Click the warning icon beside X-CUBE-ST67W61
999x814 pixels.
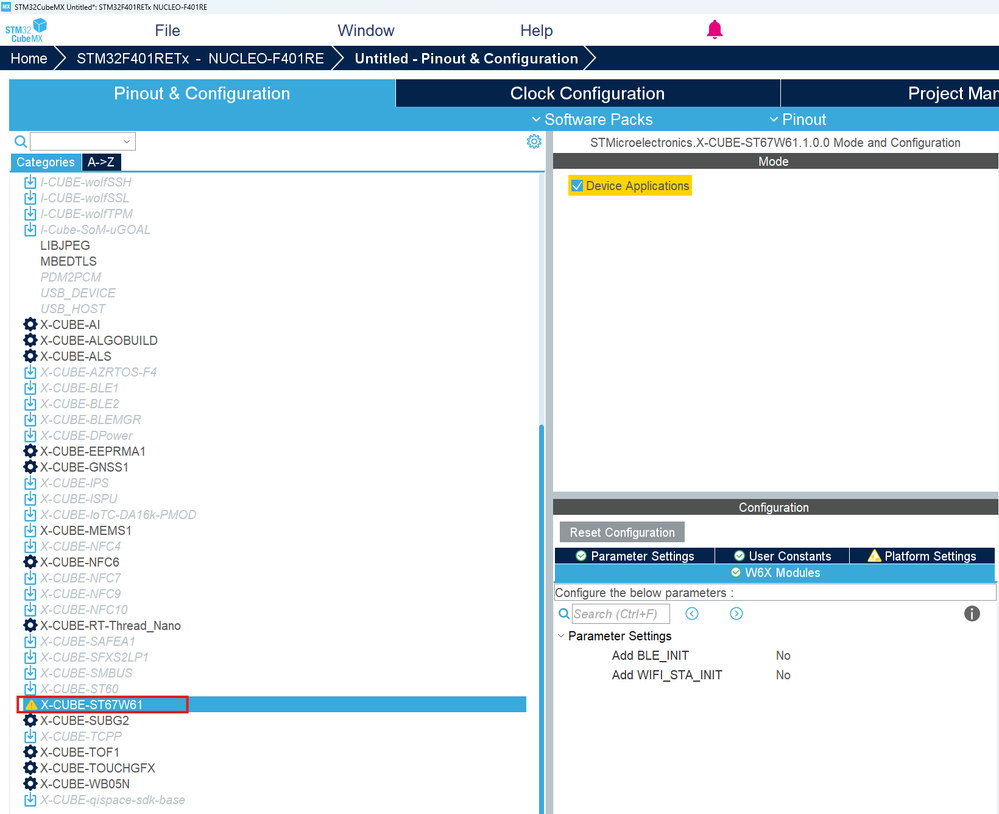pos(31,705)
